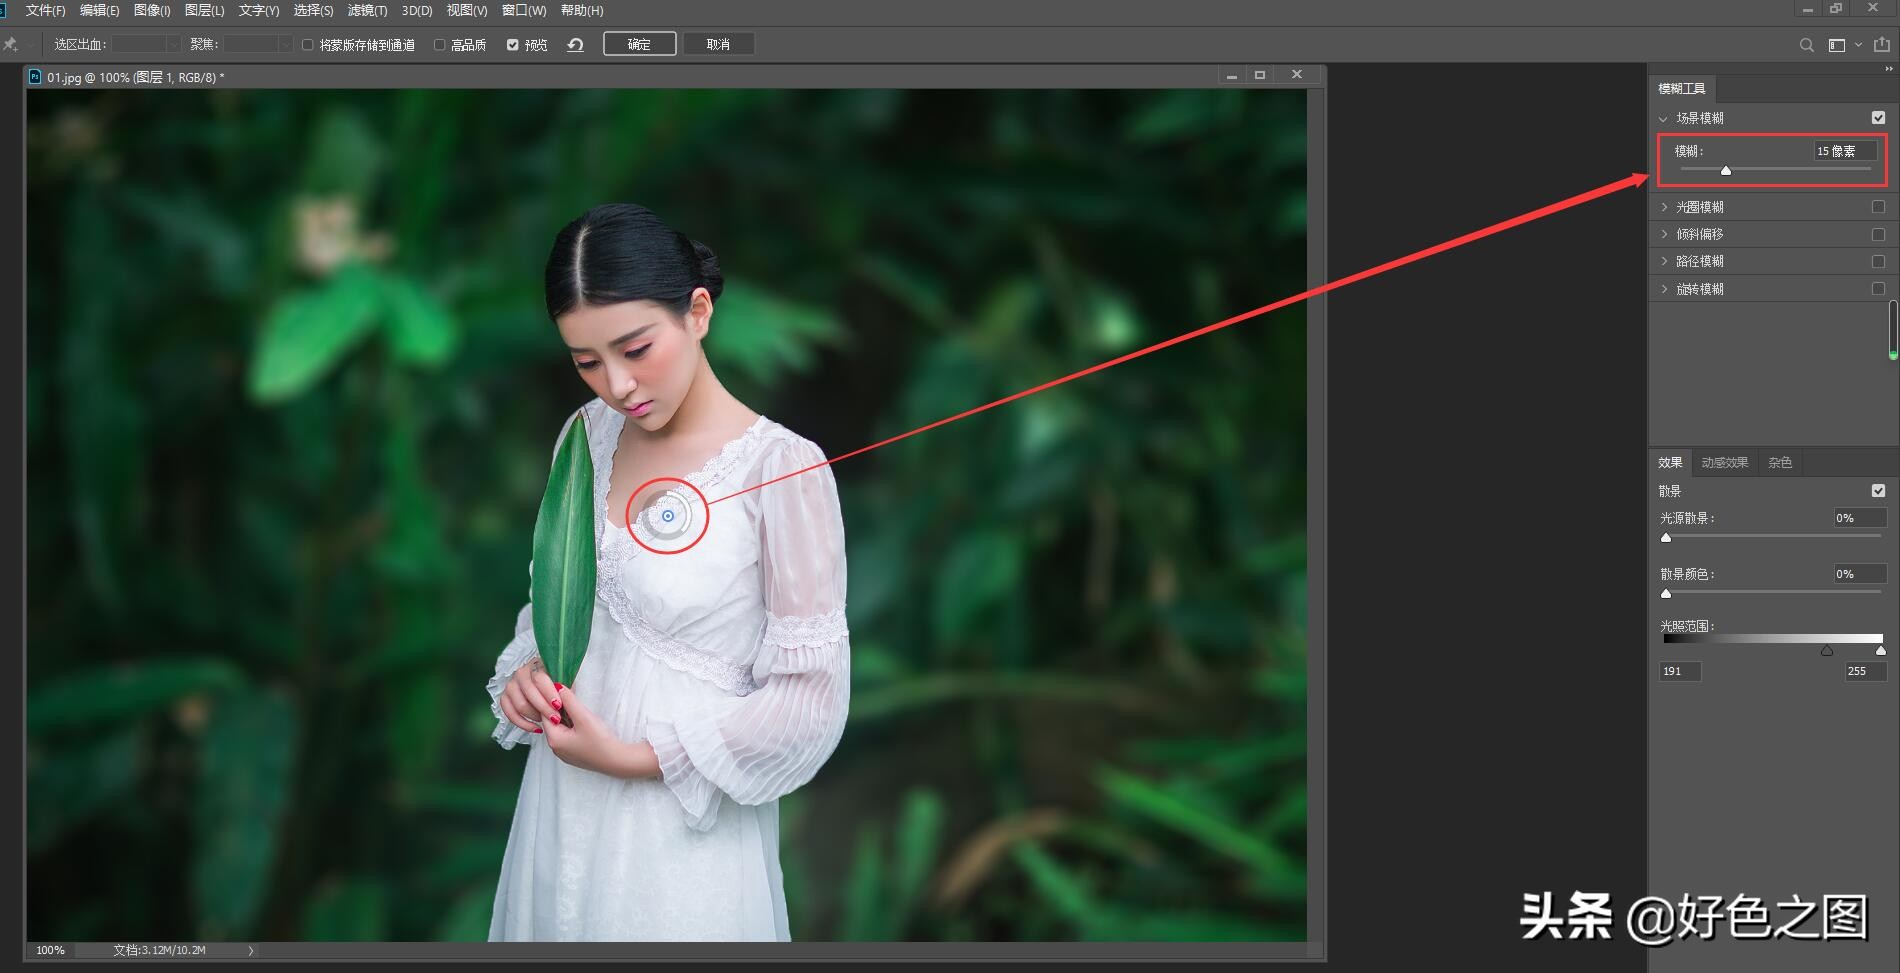Enable the 高品质 checkbox
The image size is (1900, 973).
(x=439, y=45)
